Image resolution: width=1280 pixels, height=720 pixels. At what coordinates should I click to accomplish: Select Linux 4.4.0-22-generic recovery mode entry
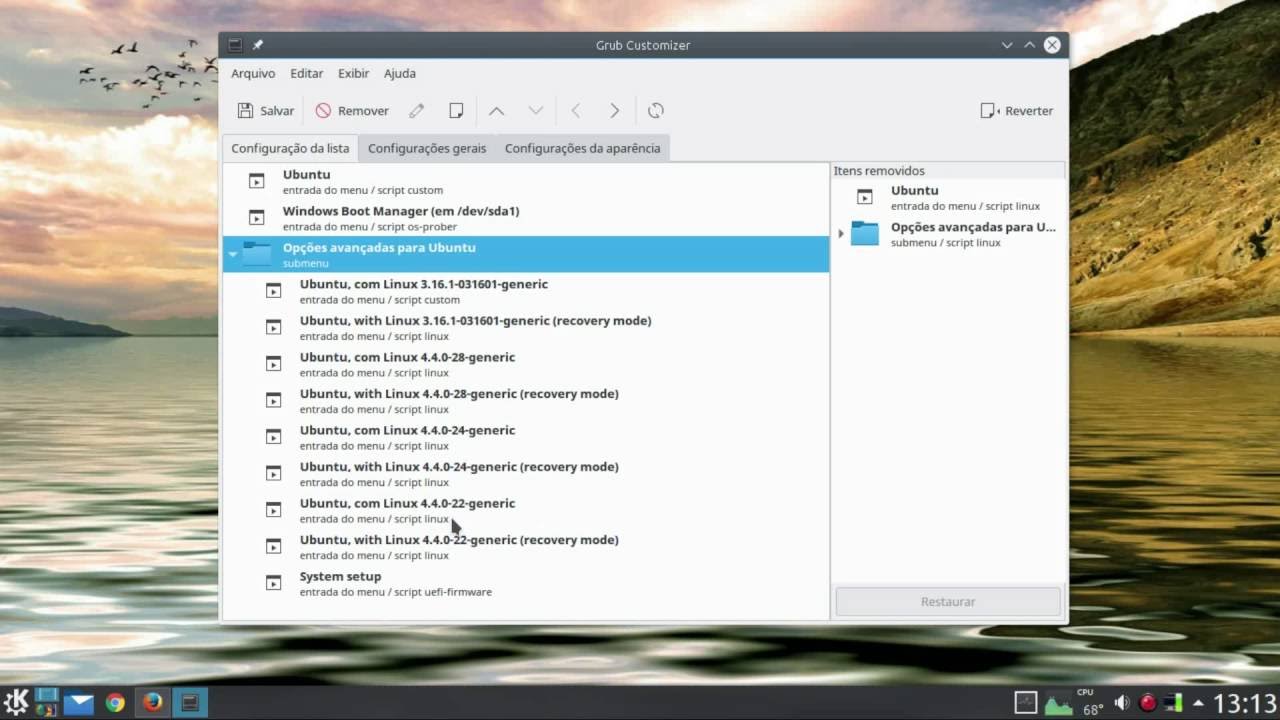pos(526,547)
